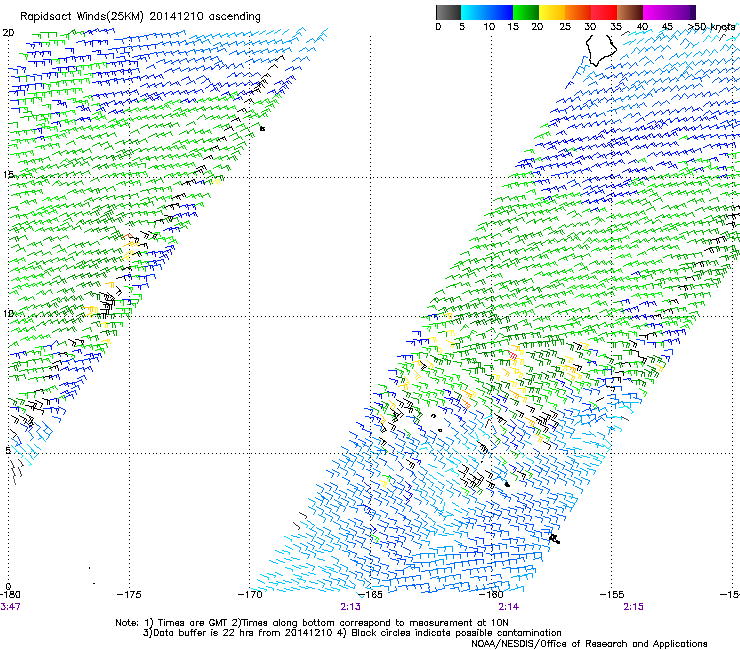The height and width of the screenshot is (650, 740).
Task: Click the '35' label under the color legend
Action: [616, 27]
